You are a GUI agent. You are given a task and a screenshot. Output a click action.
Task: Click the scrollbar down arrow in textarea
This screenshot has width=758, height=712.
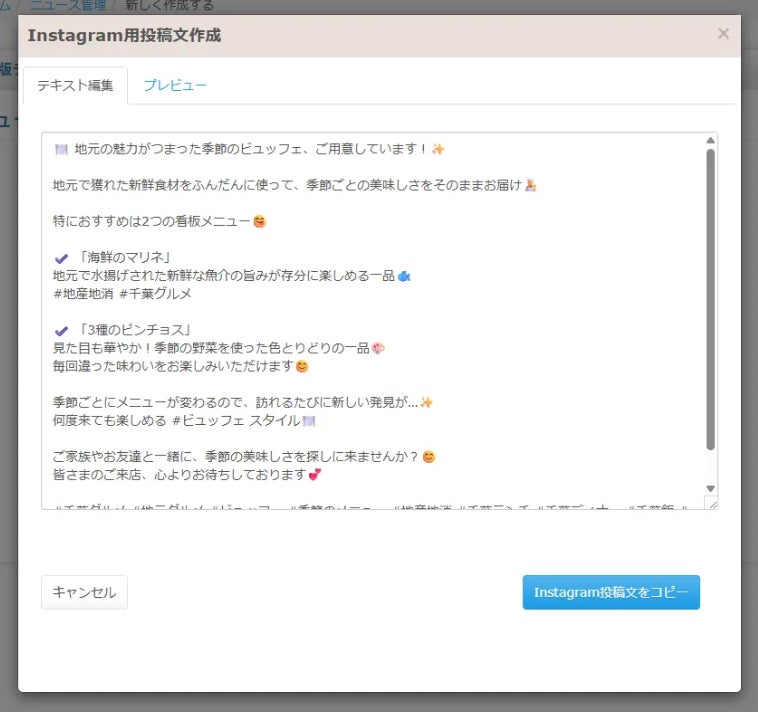point(710,488)
